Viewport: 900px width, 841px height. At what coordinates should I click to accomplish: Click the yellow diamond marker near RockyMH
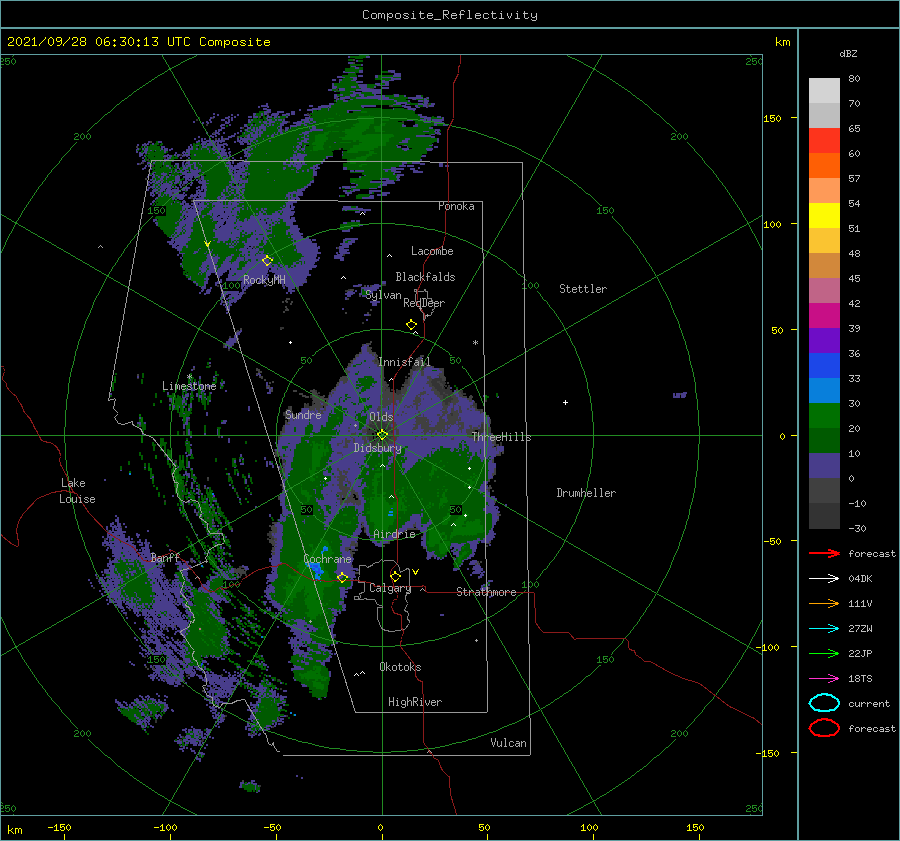(267, 261)
